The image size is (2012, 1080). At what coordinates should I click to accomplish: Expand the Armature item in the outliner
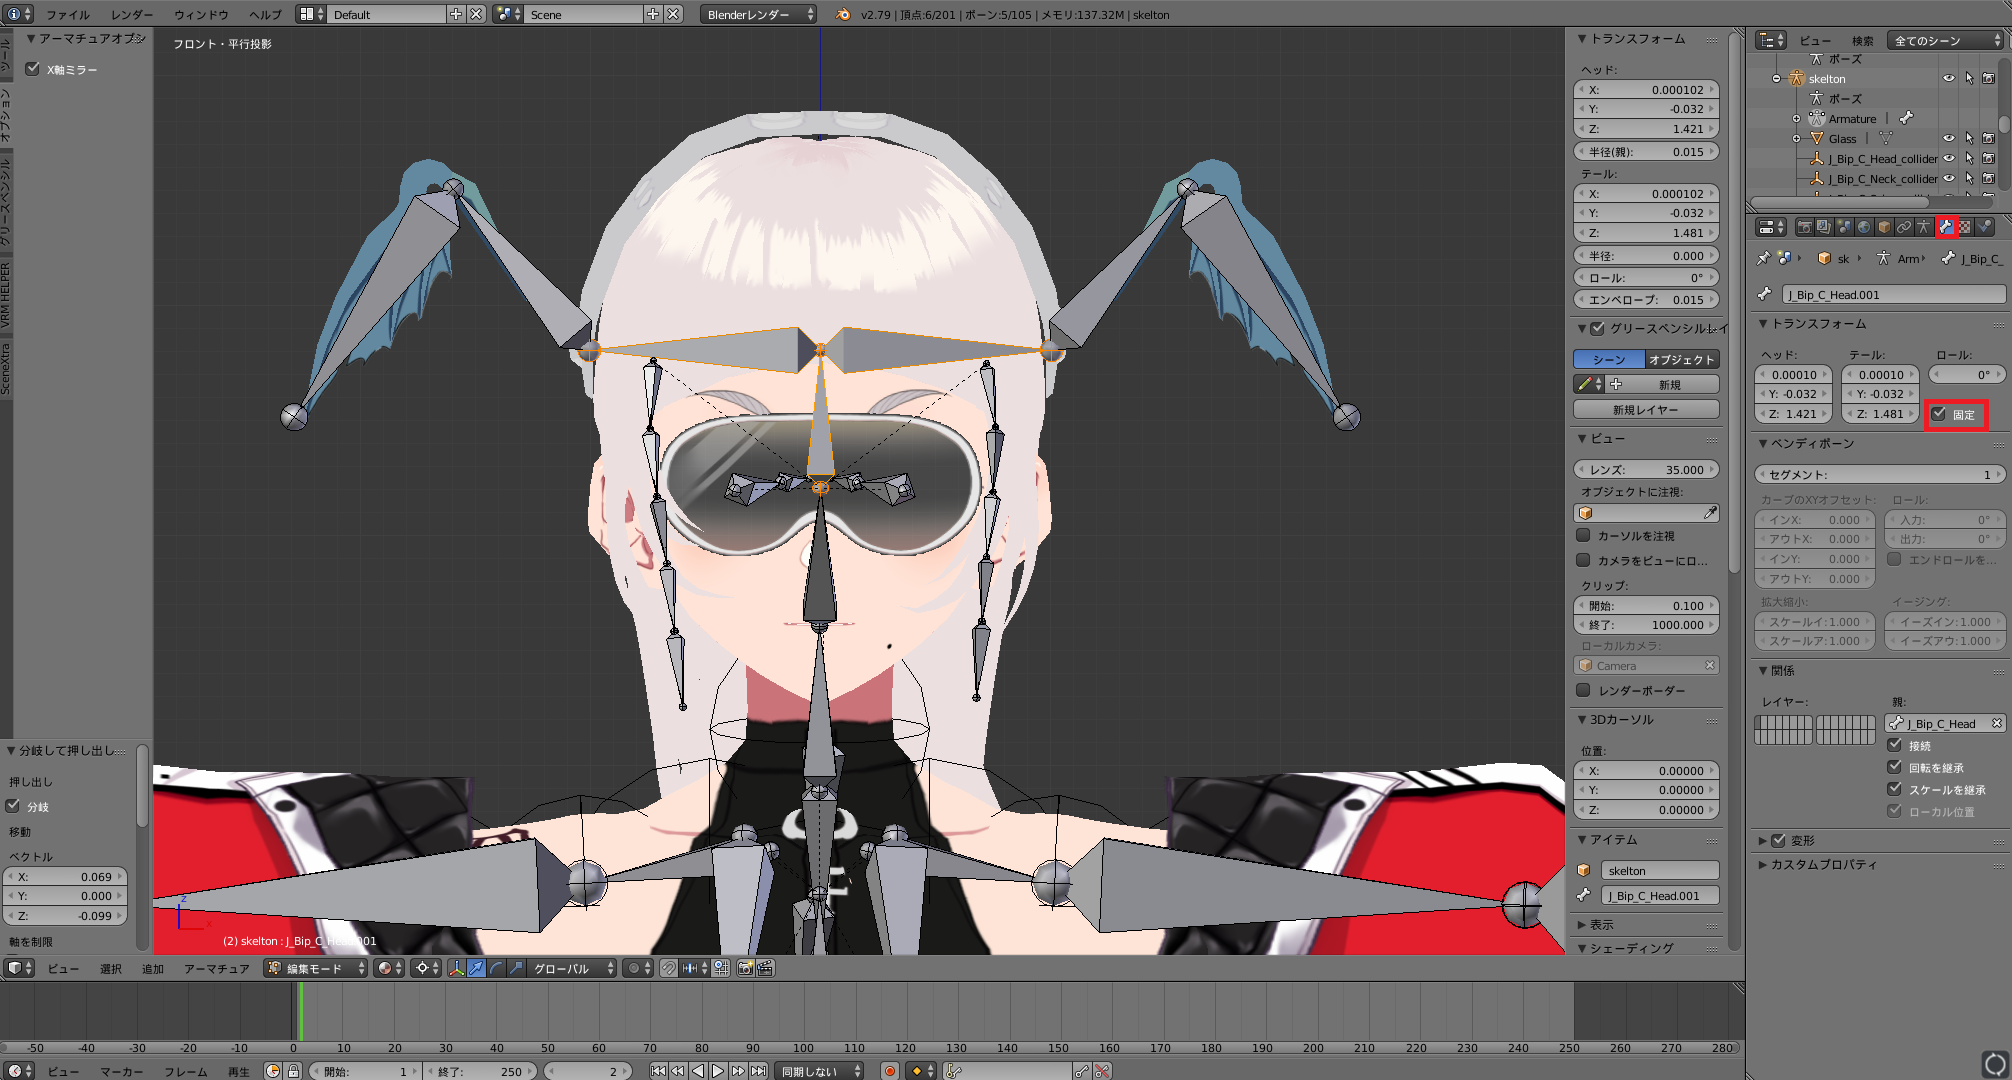point(1795,118)
